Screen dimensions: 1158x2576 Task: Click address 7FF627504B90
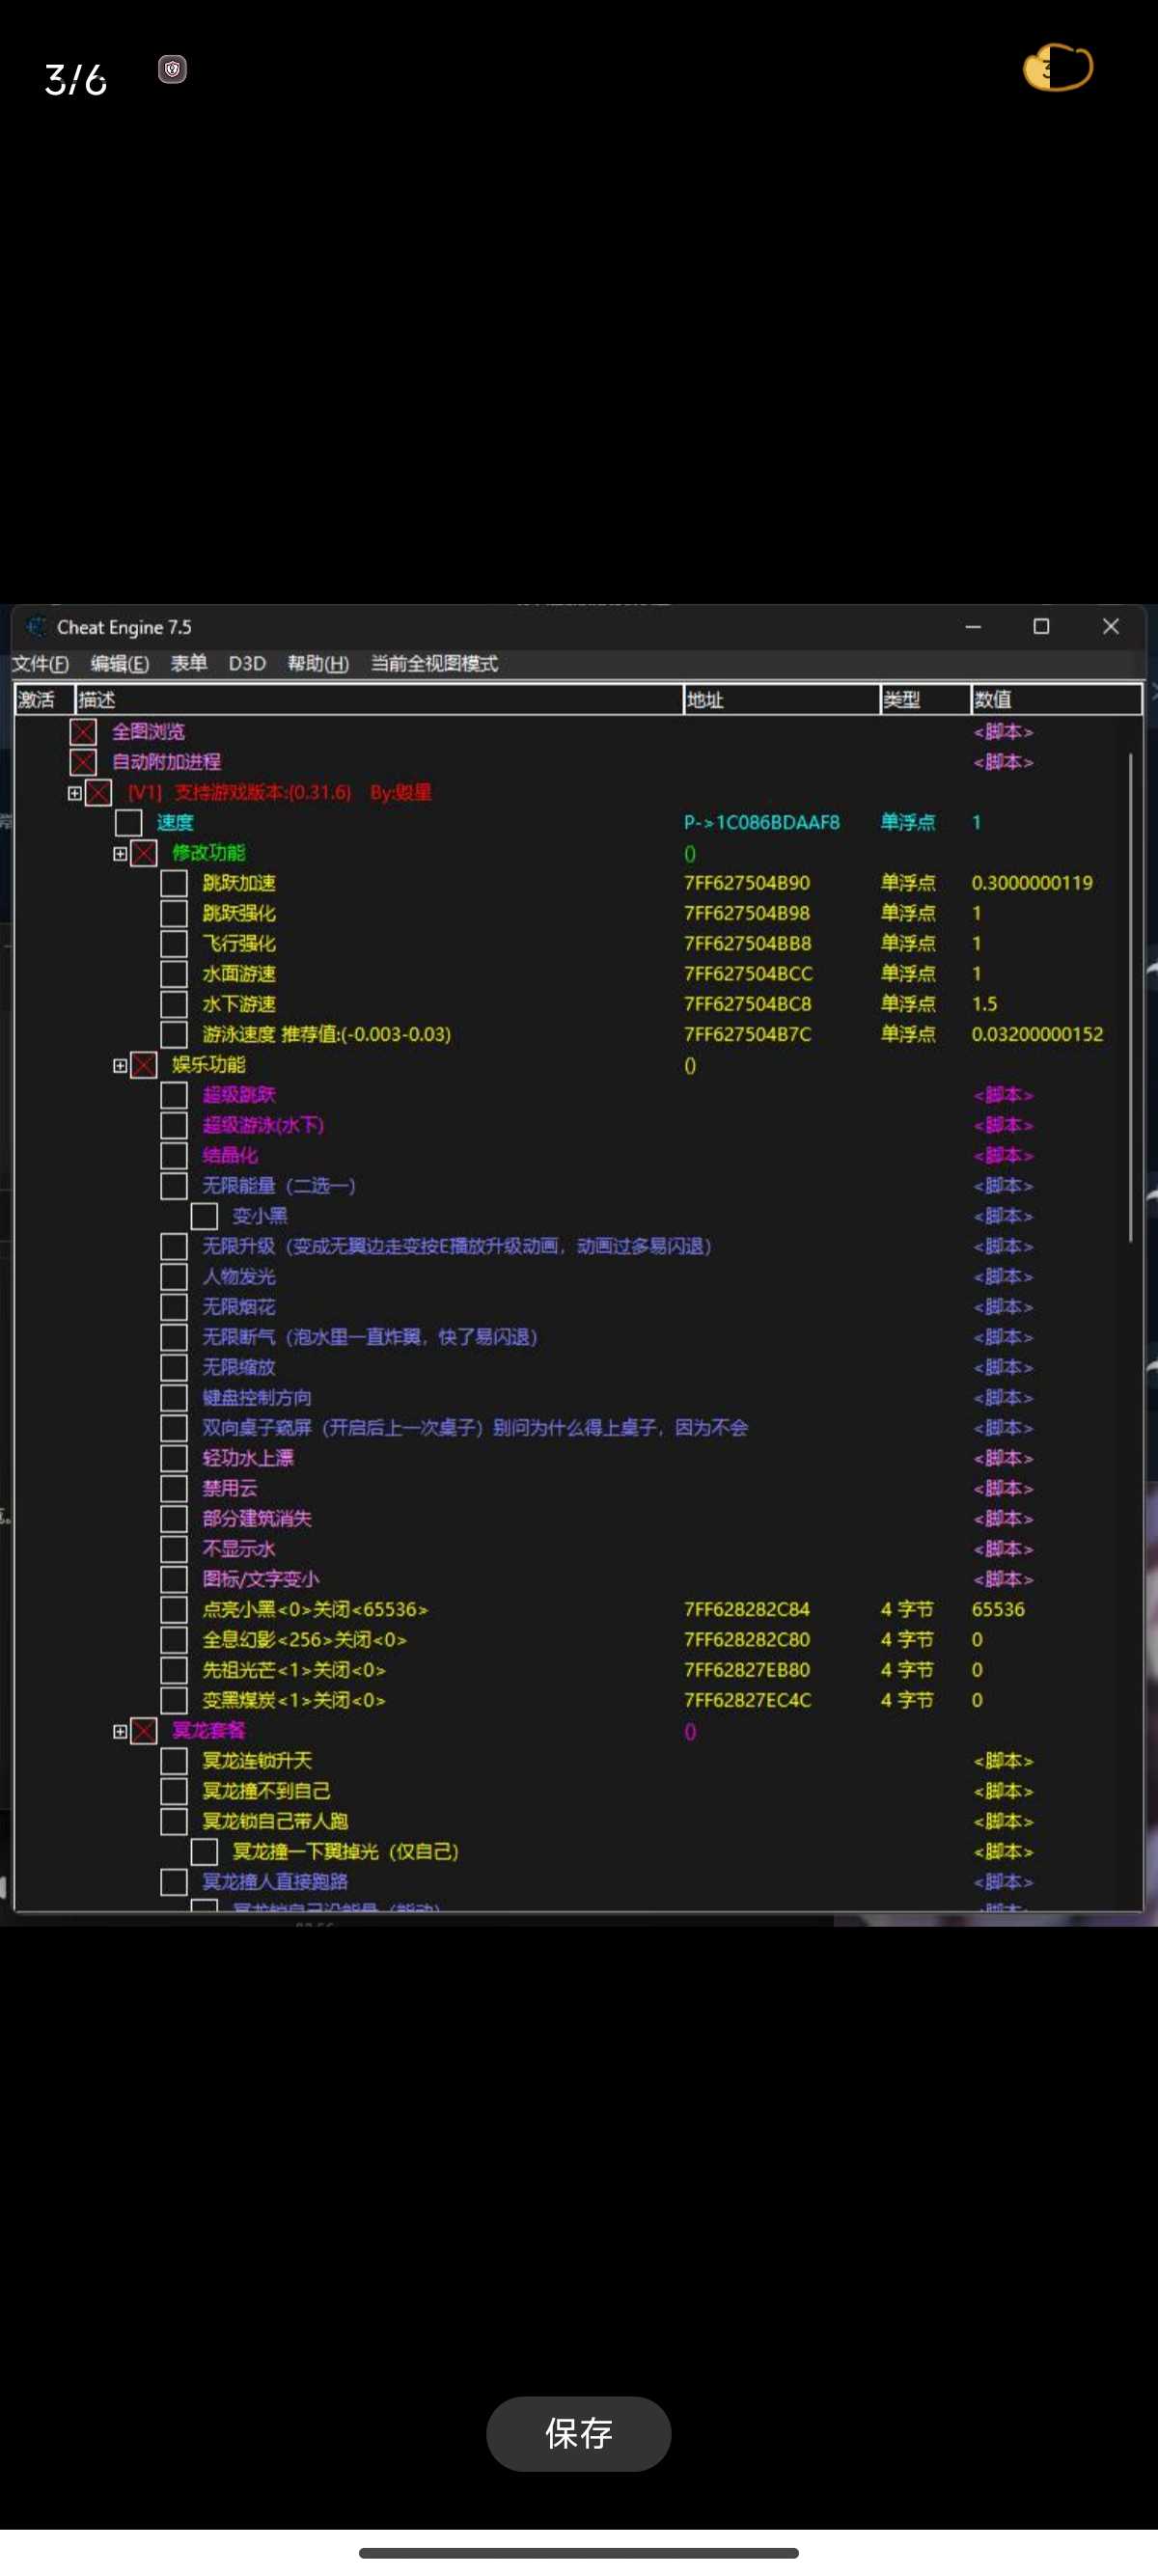[747, 883]
